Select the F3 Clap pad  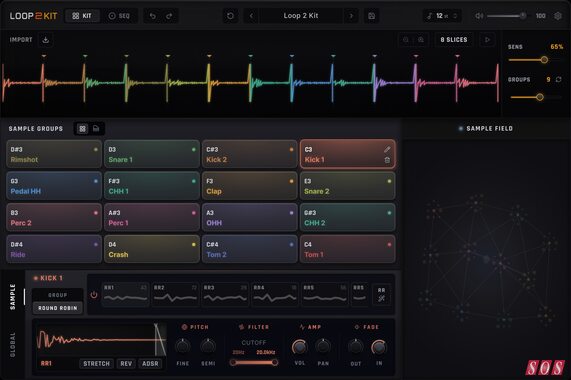tap(250, 186)
